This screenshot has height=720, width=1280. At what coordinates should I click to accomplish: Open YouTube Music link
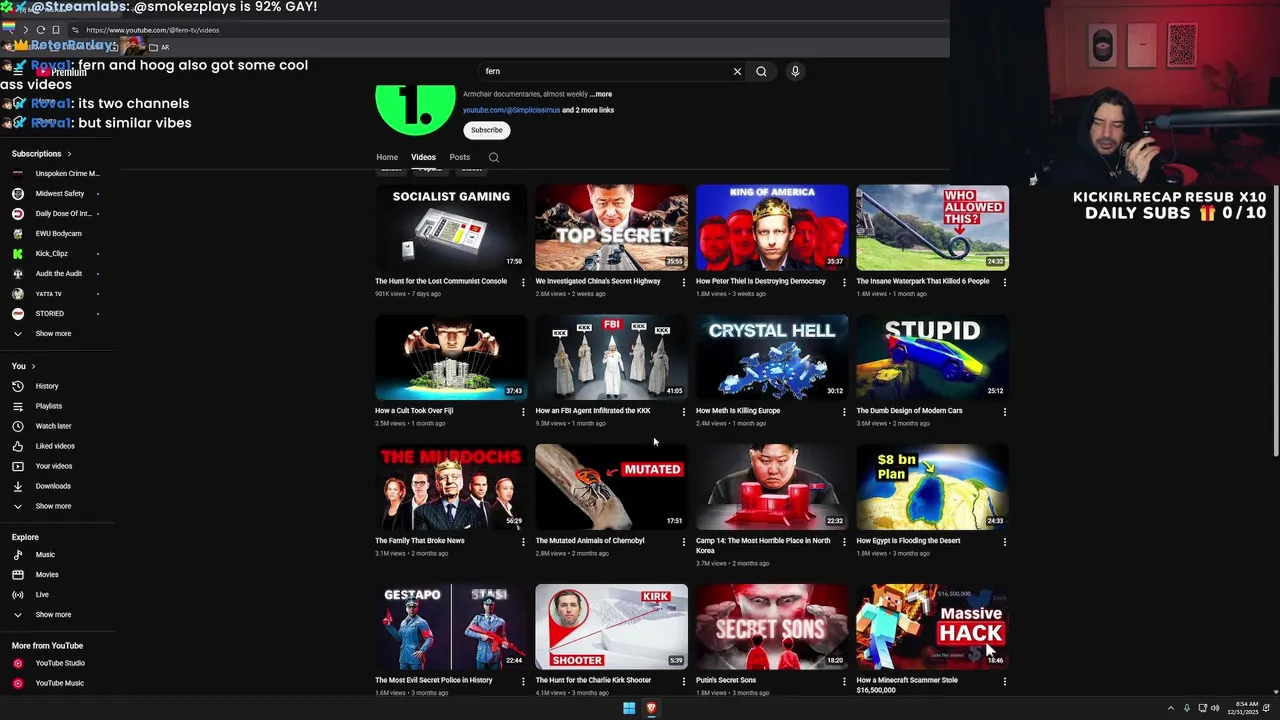(58, 683)
